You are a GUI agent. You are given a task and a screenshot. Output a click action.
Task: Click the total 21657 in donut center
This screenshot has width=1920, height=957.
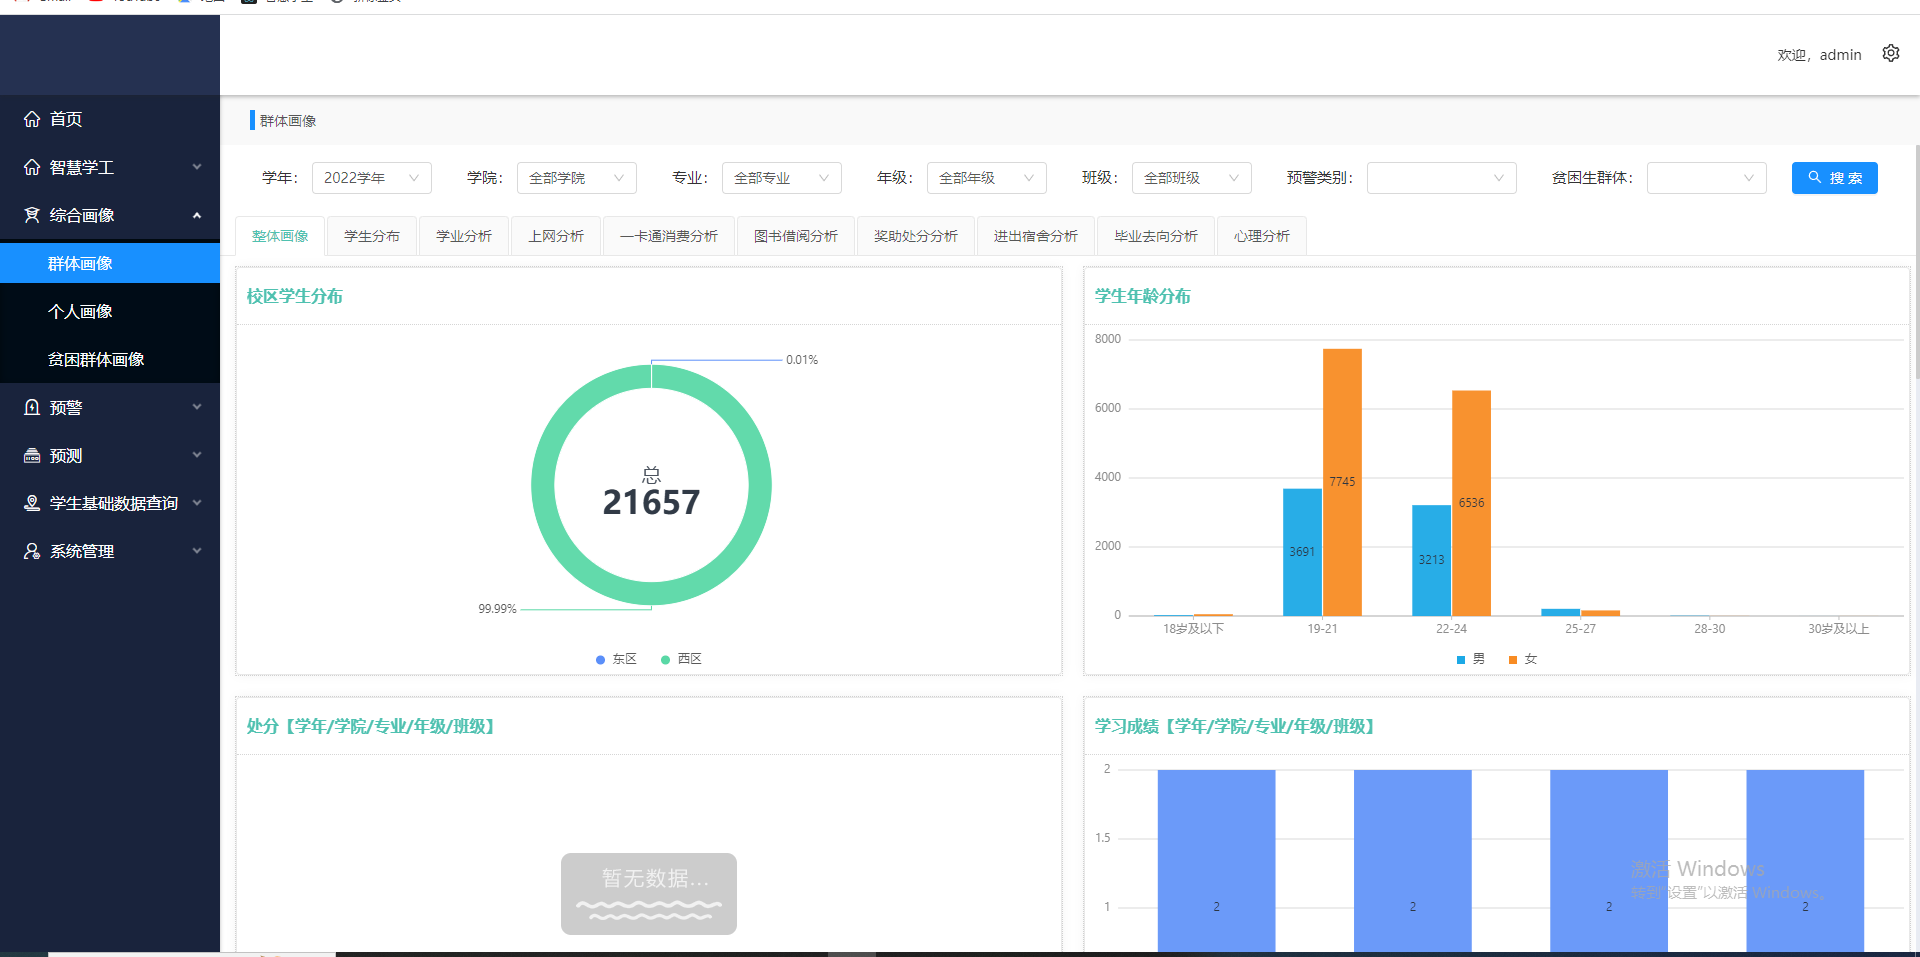pyautogui.click(x=651, y=502)
